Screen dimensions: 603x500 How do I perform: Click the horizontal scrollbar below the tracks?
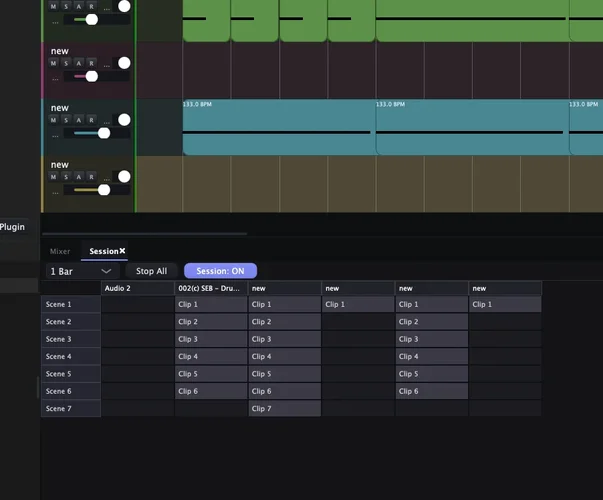coord(145,233)
